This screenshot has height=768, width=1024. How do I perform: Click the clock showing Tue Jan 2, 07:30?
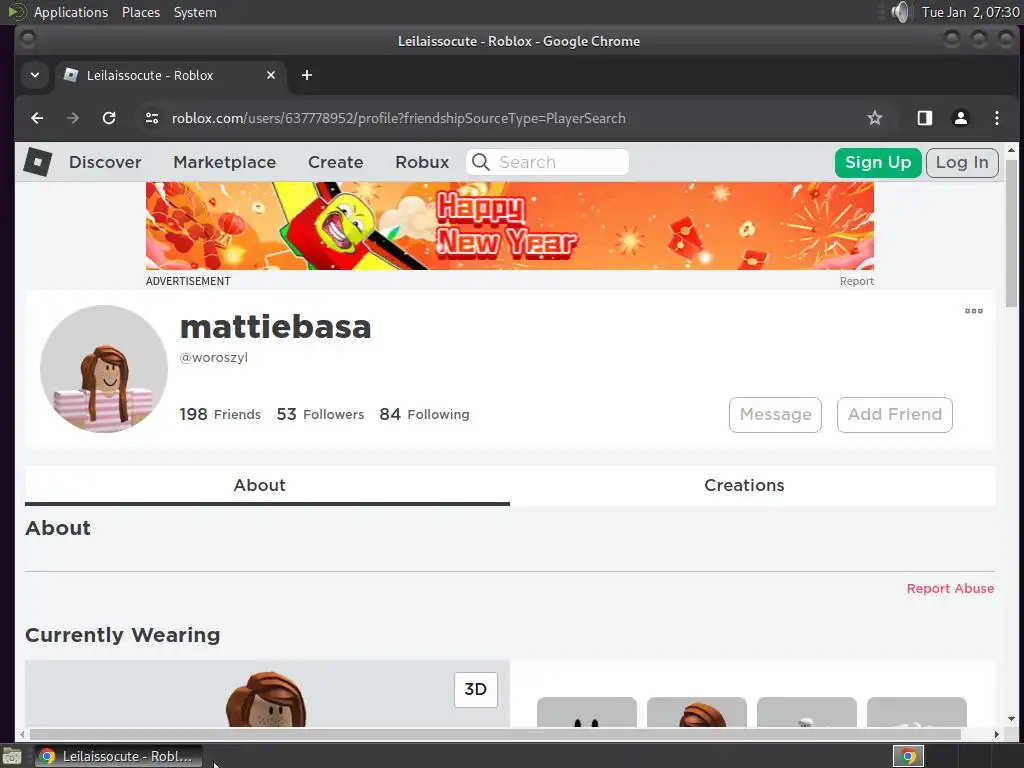click(x=970, y=12)
